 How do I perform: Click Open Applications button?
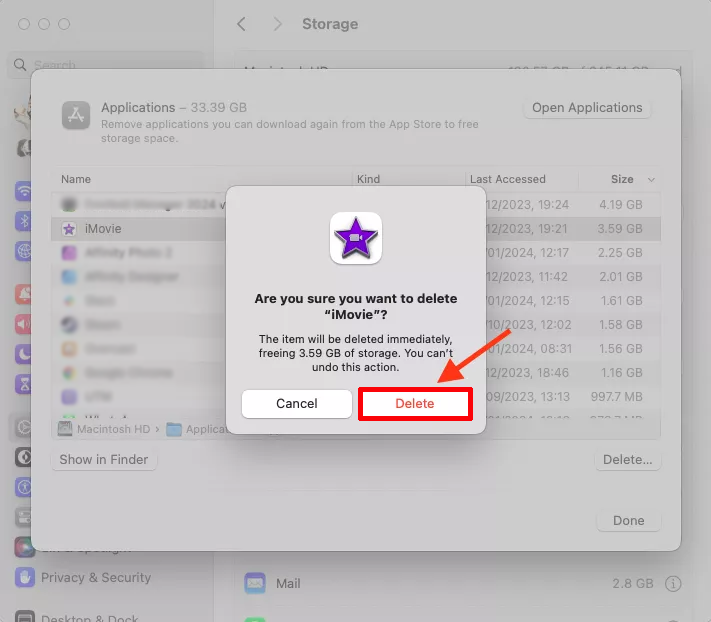pyautogui.click(x=587, y=108)
